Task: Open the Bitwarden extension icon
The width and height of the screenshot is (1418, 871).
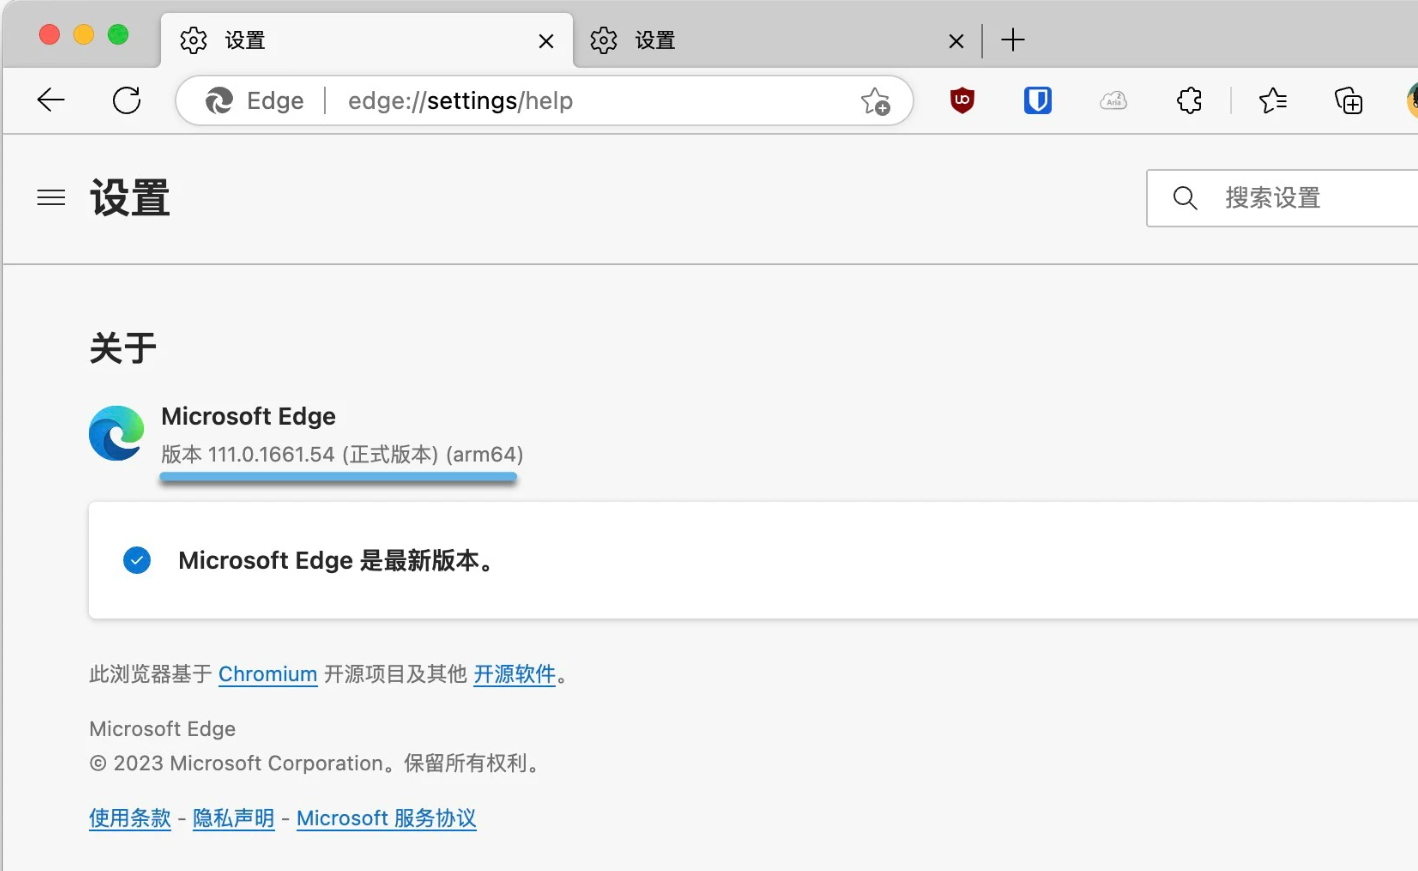Action: click(x=1038, y=100)
